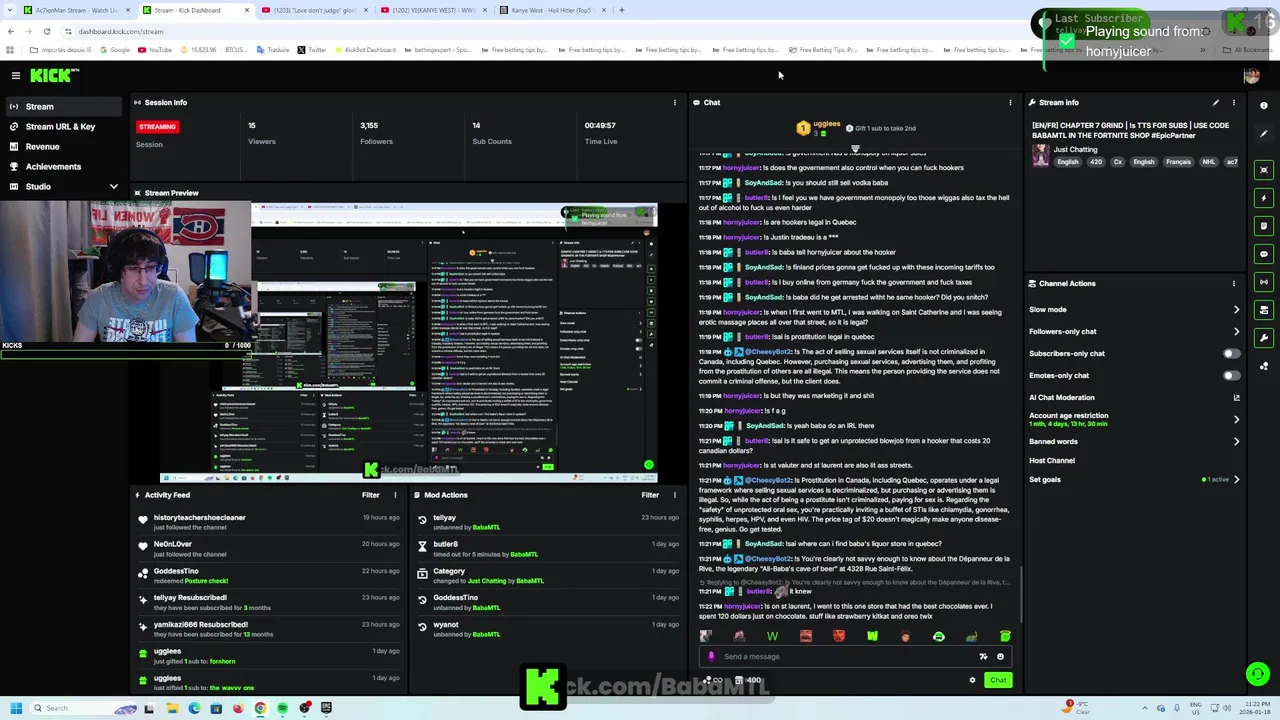Open the emoji picker in chat input
Image resolution: width=1280 pixels, height=720 pixels.
[1000, 657]
